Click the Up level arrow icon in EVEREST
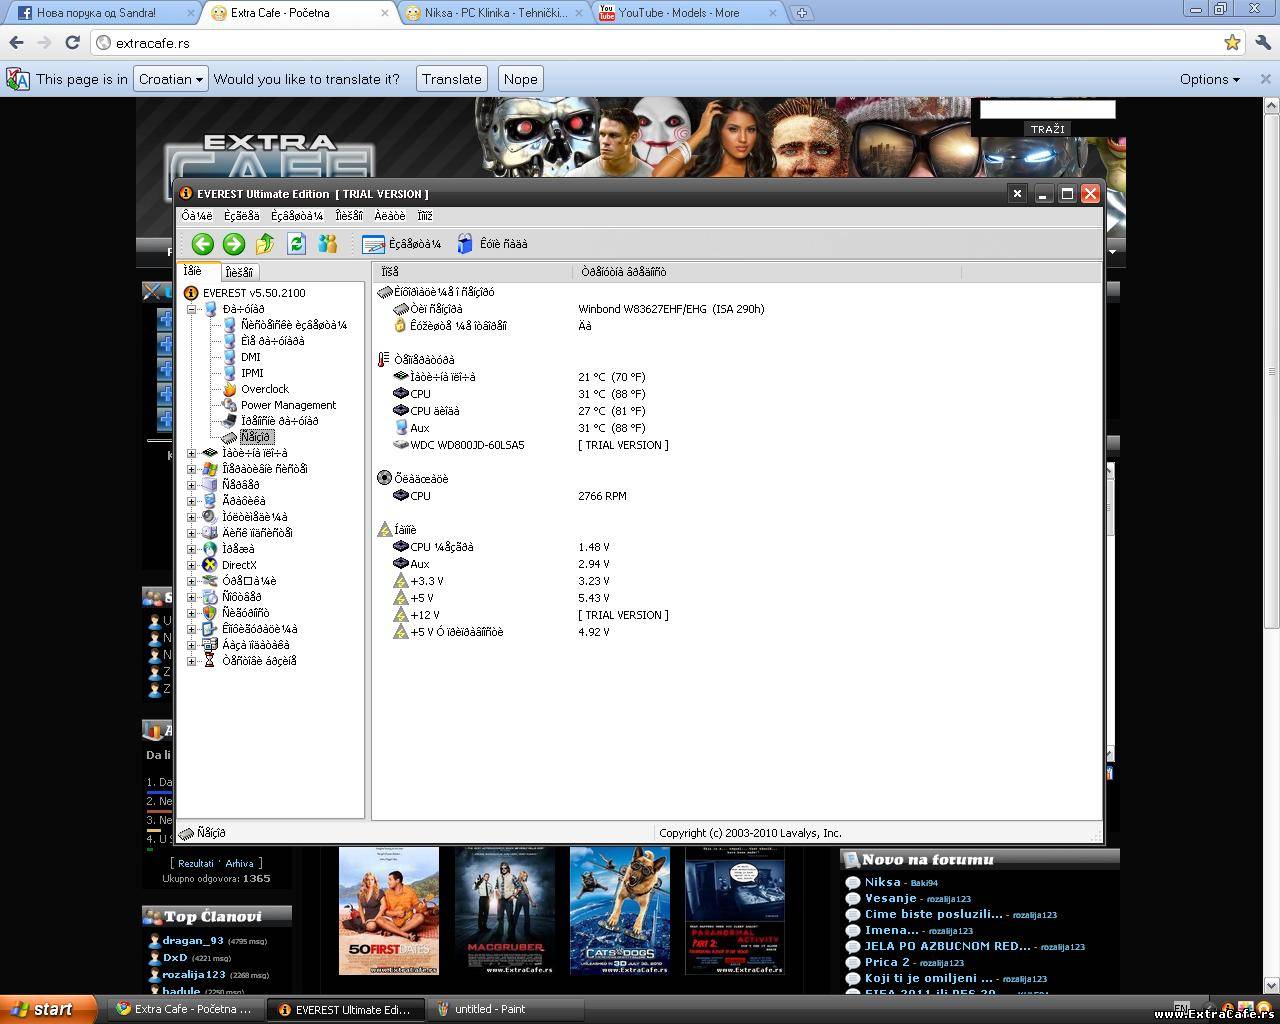Image resolution: width=1280 pixels, height=1024 pixels. pyautogui.click(x=265, y=244)
